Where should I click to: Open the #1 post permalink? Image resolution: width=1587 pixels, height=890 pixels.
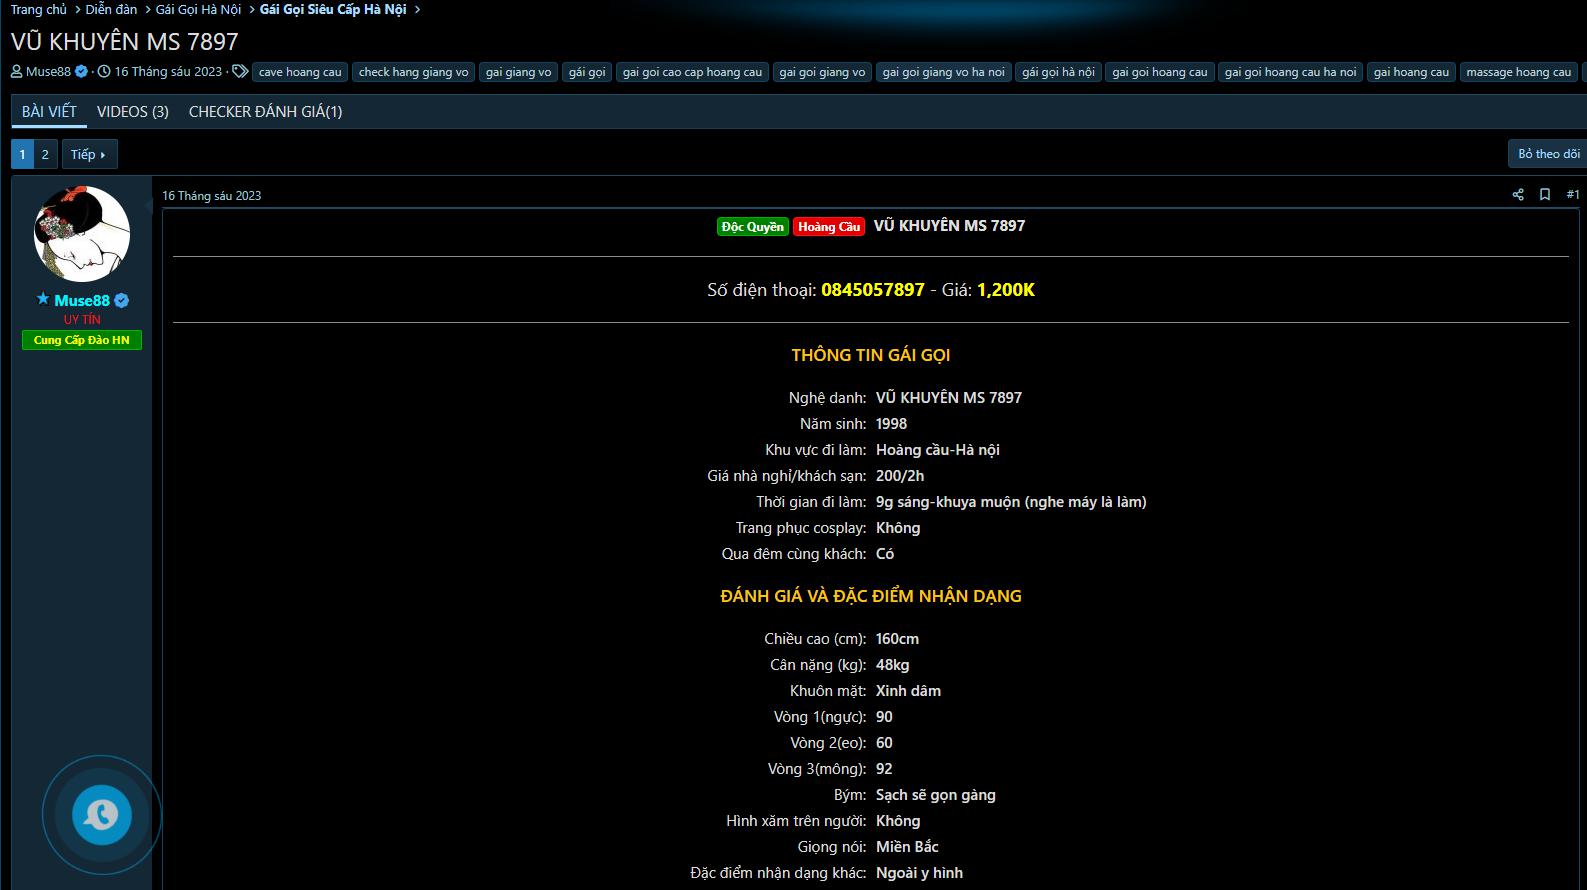tap(1572, 195)
